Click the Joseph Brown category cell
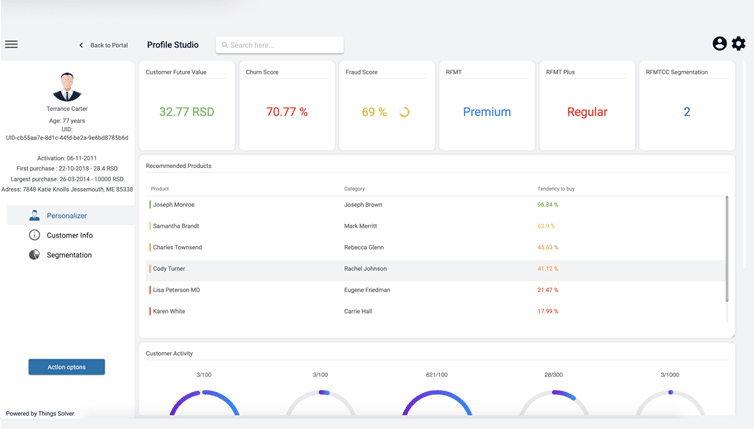The height and width of the screenshot is (429, 754). click(363, 205)
